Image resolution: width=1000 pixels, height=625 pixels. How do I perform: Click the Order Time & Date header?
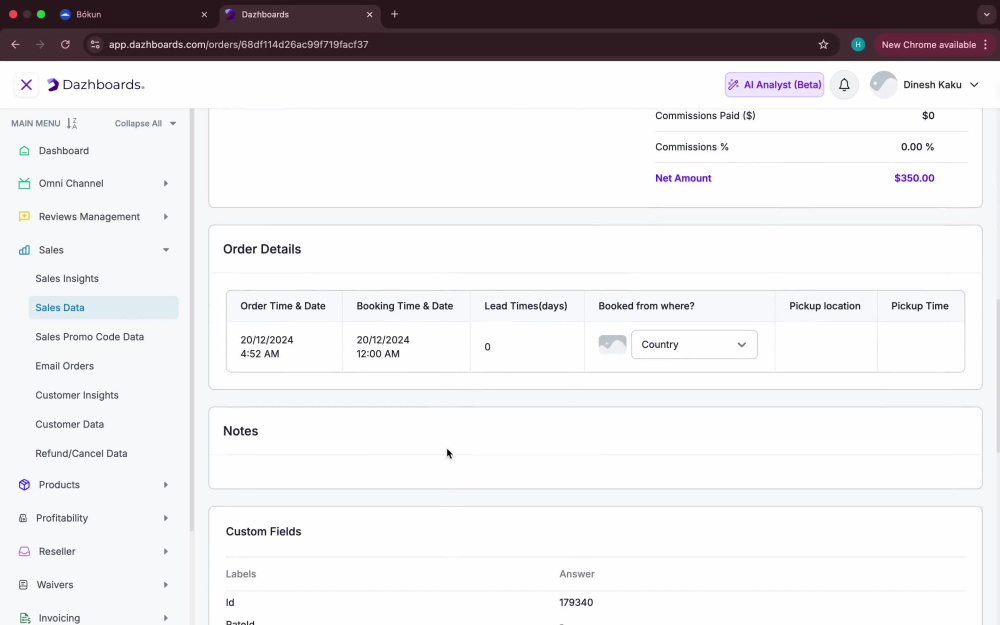tap(283, 306)
